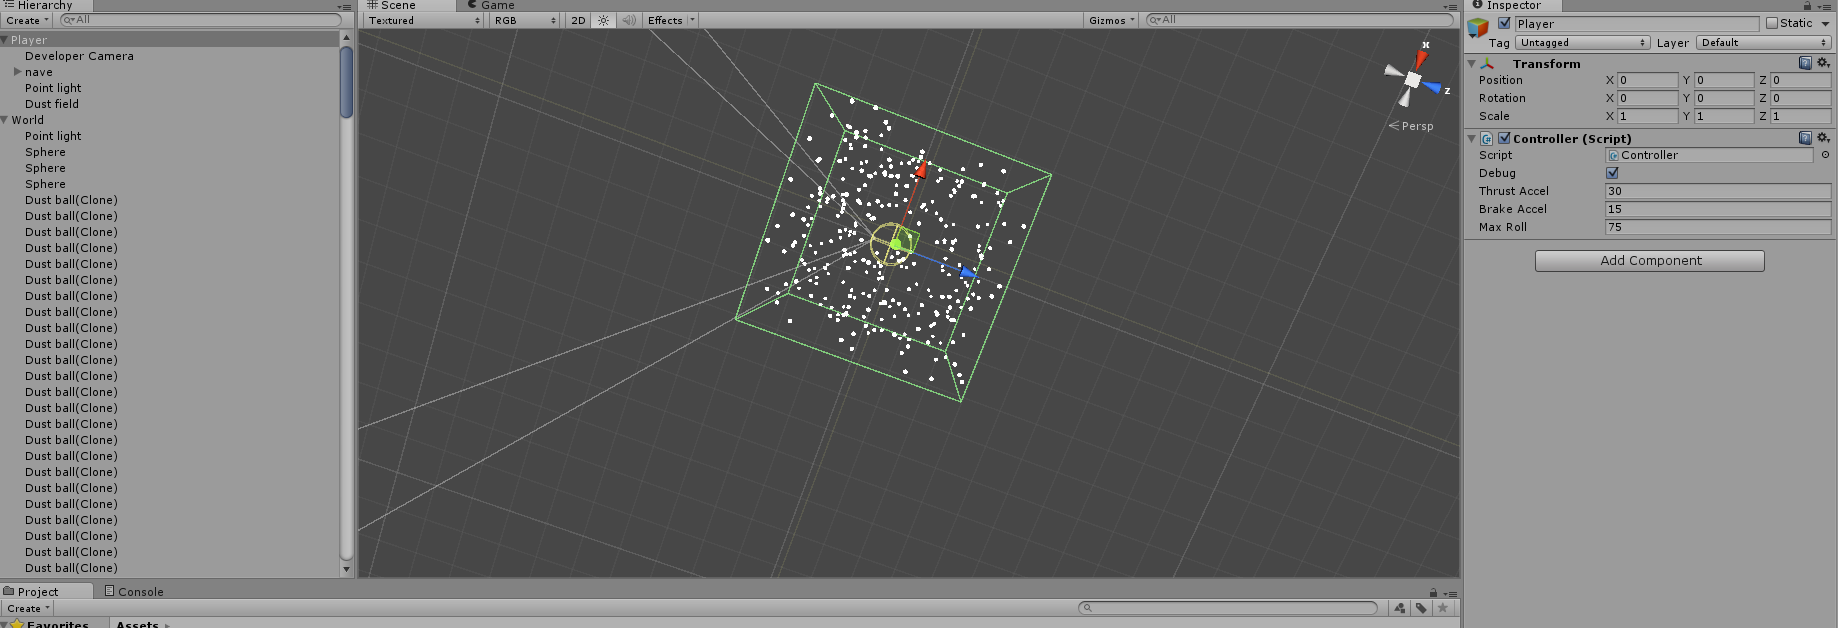This screenshot has height=628, width=1838.
Task: Open the Gizmos dropdown
Action: point(1112,20)
